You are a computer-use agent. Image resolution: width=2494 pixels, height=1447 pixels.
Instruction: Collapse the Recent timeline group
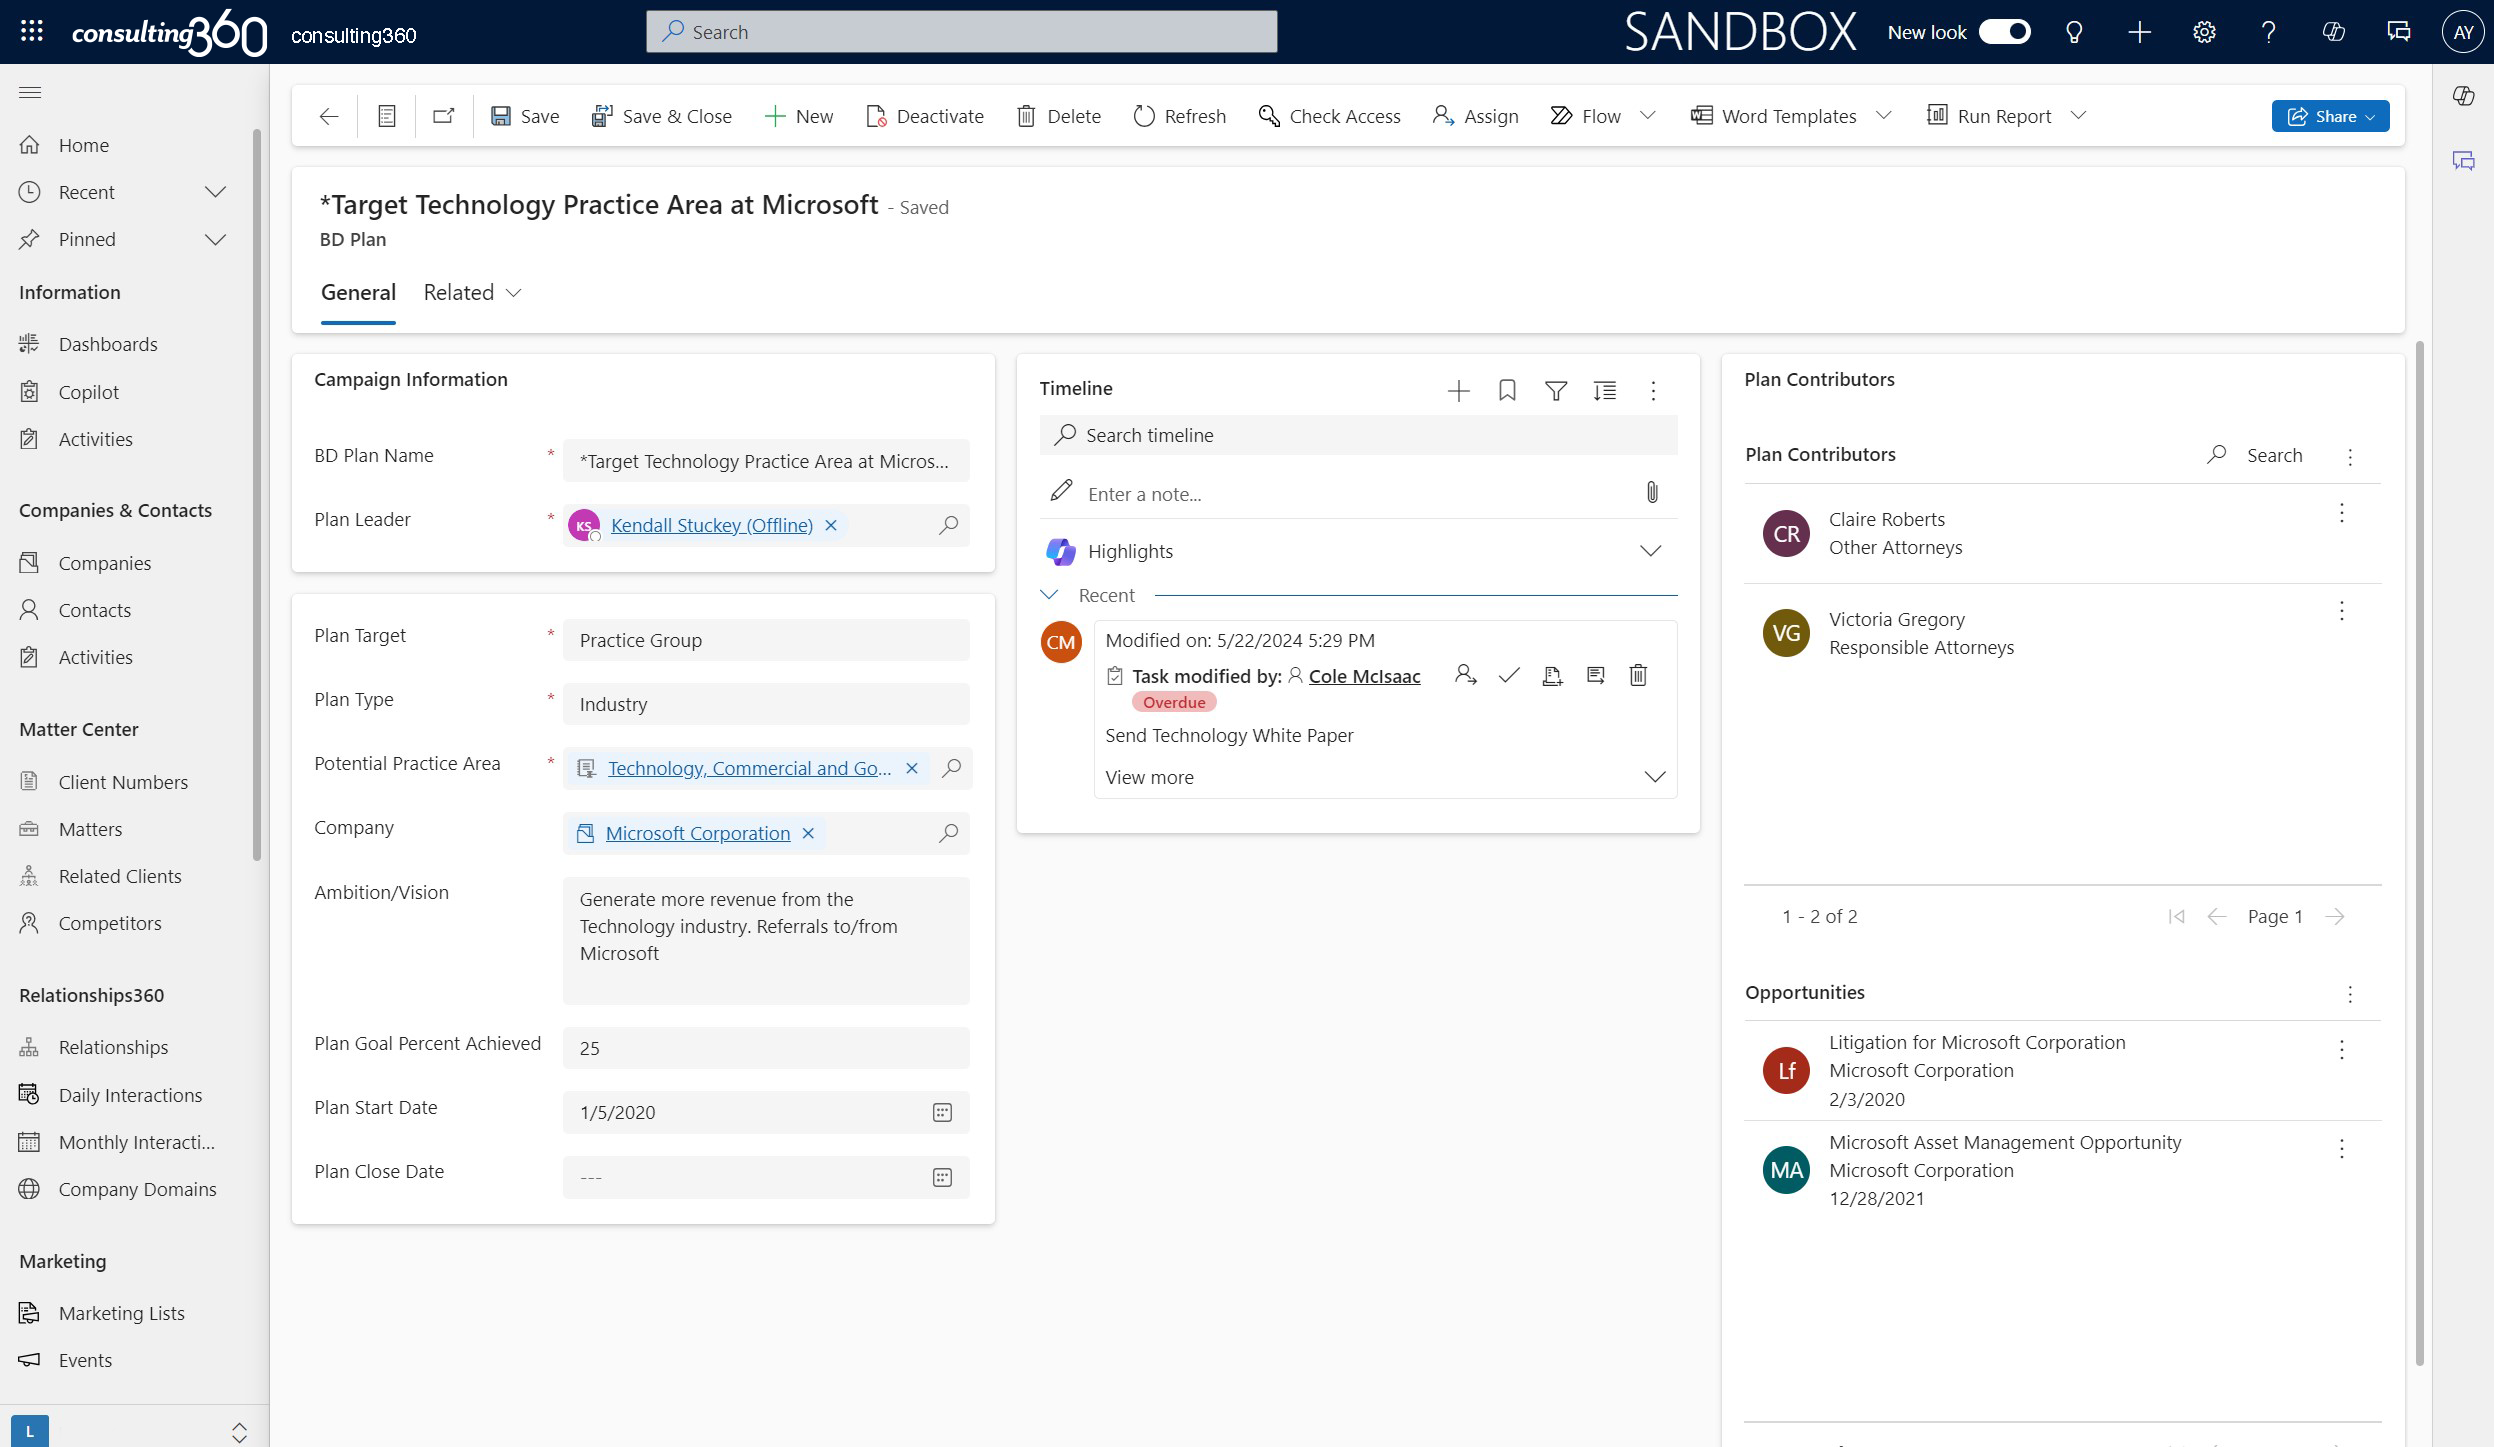[x=1049, y=595]
